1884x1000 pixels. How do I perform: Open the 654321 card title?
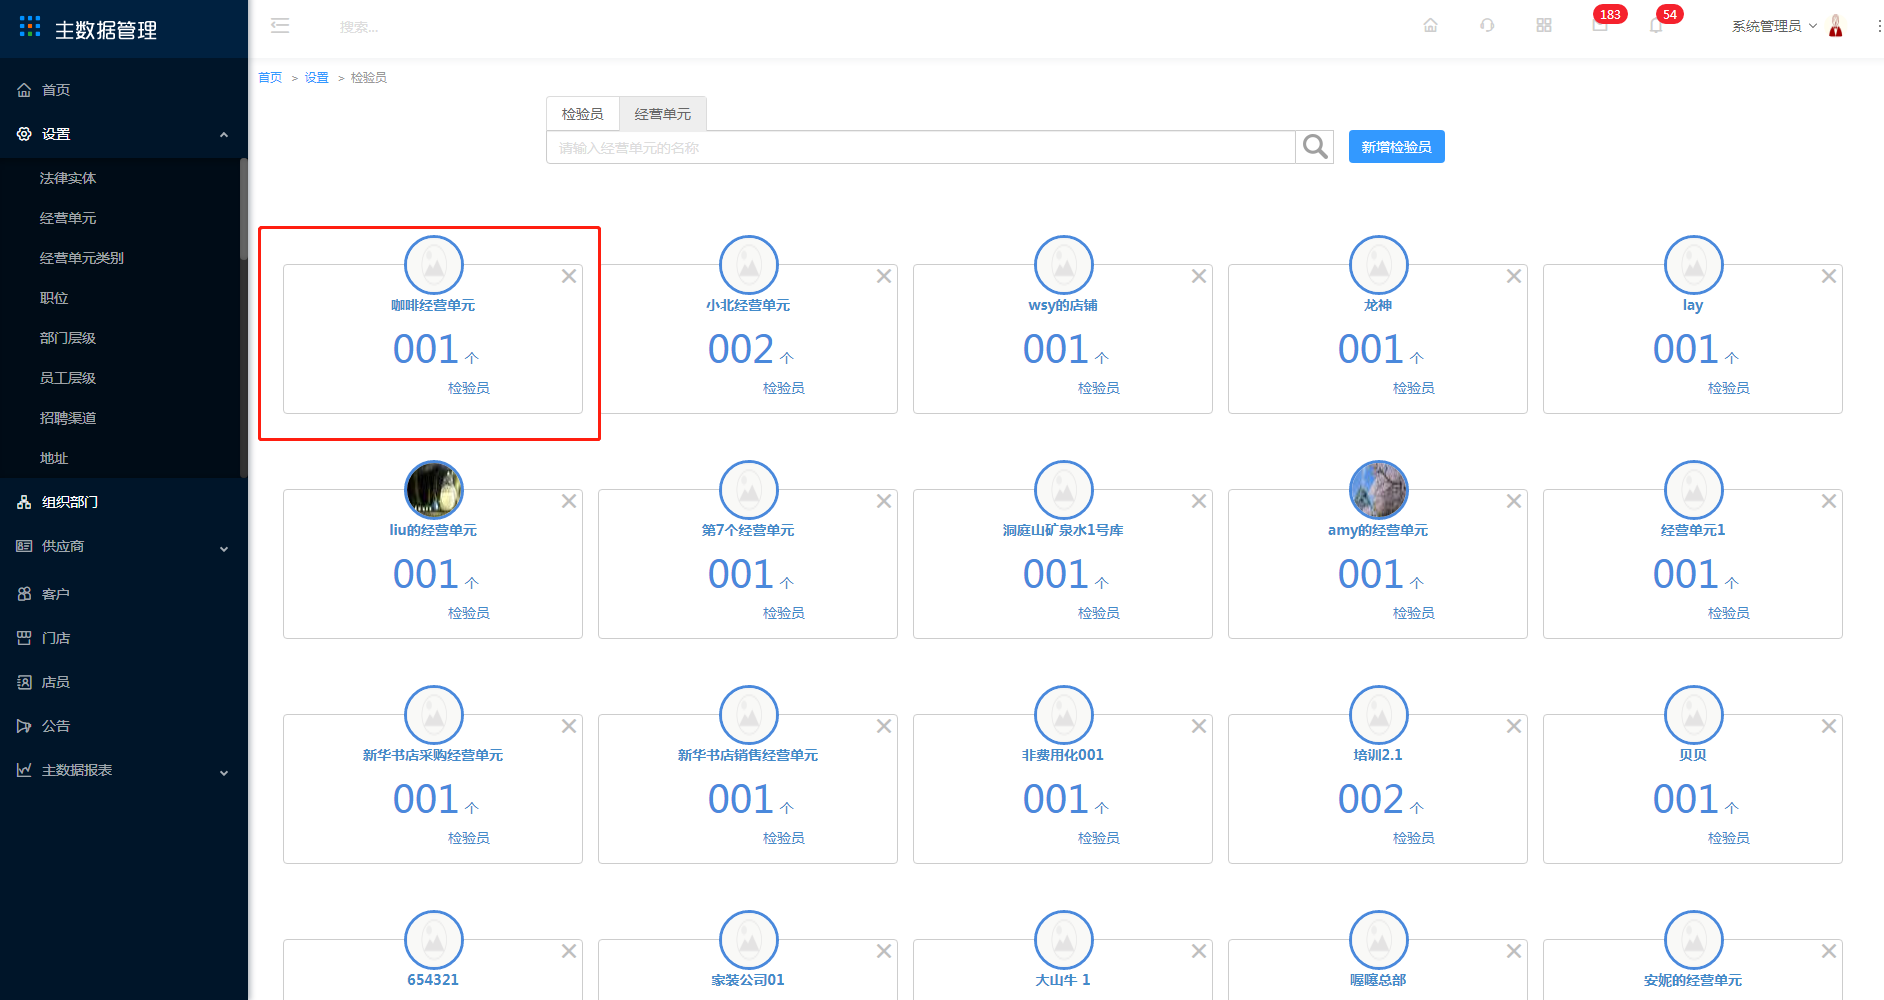[433, 980]
